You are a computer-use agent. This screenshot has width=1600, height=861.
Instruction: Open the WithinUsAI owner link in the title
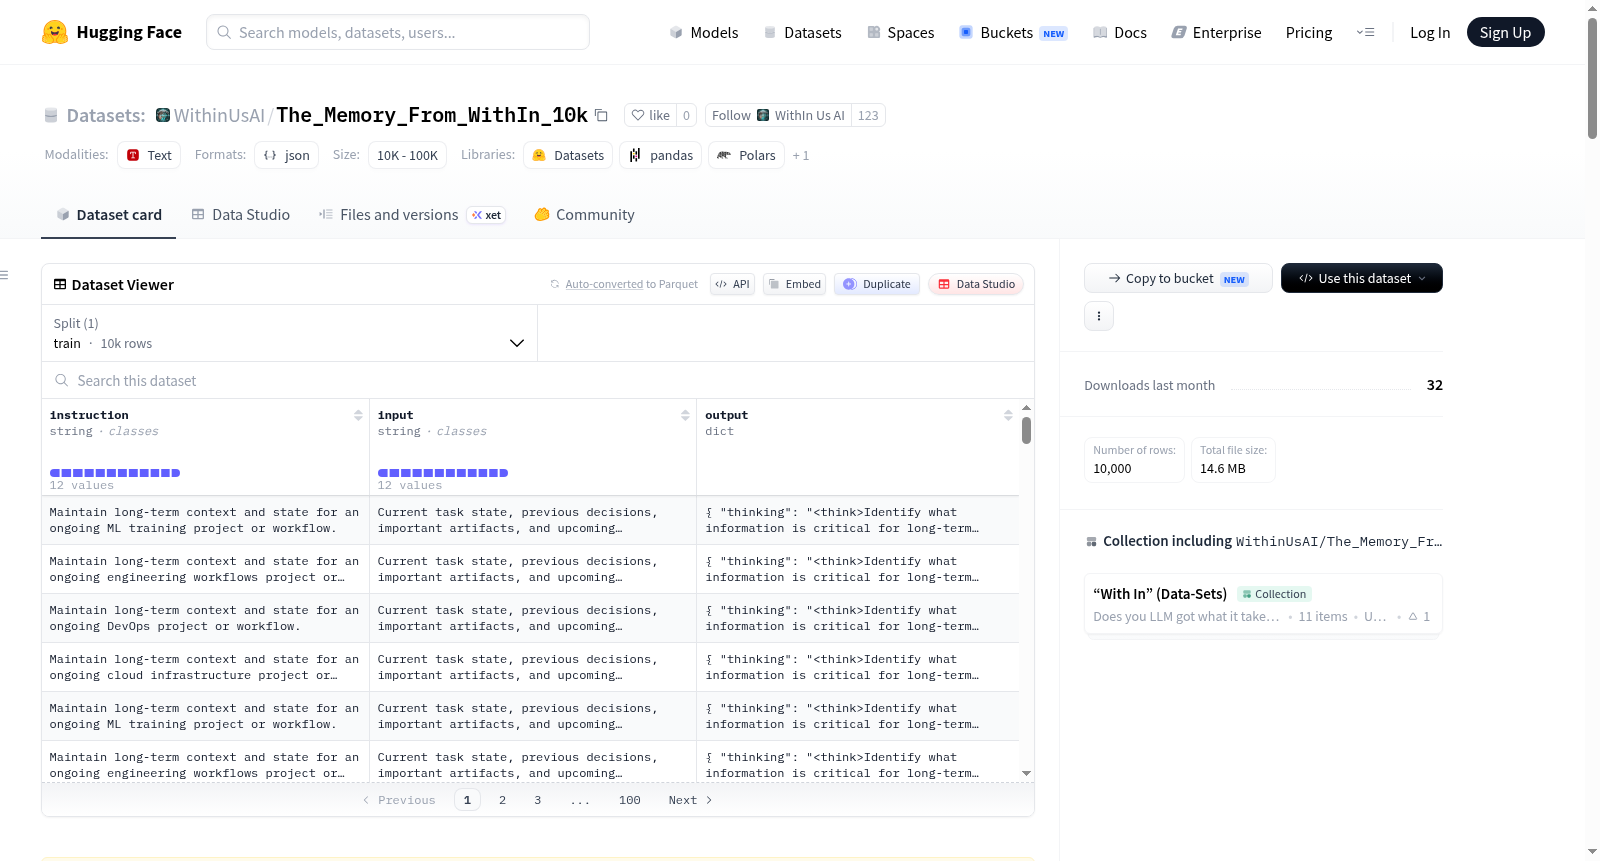pyautogui.click(x=219, y=115)
